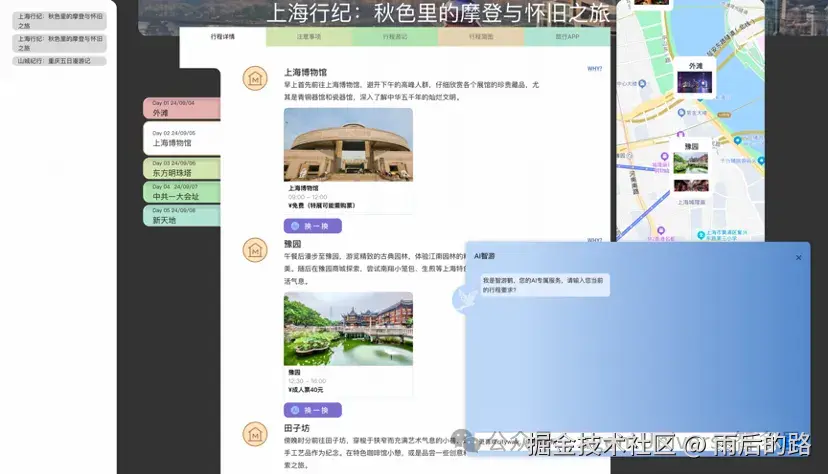Viewport: 828px width, 474px height.
Task: Select the Day 02 上海博物馆 card
Action: coord(182,138)
